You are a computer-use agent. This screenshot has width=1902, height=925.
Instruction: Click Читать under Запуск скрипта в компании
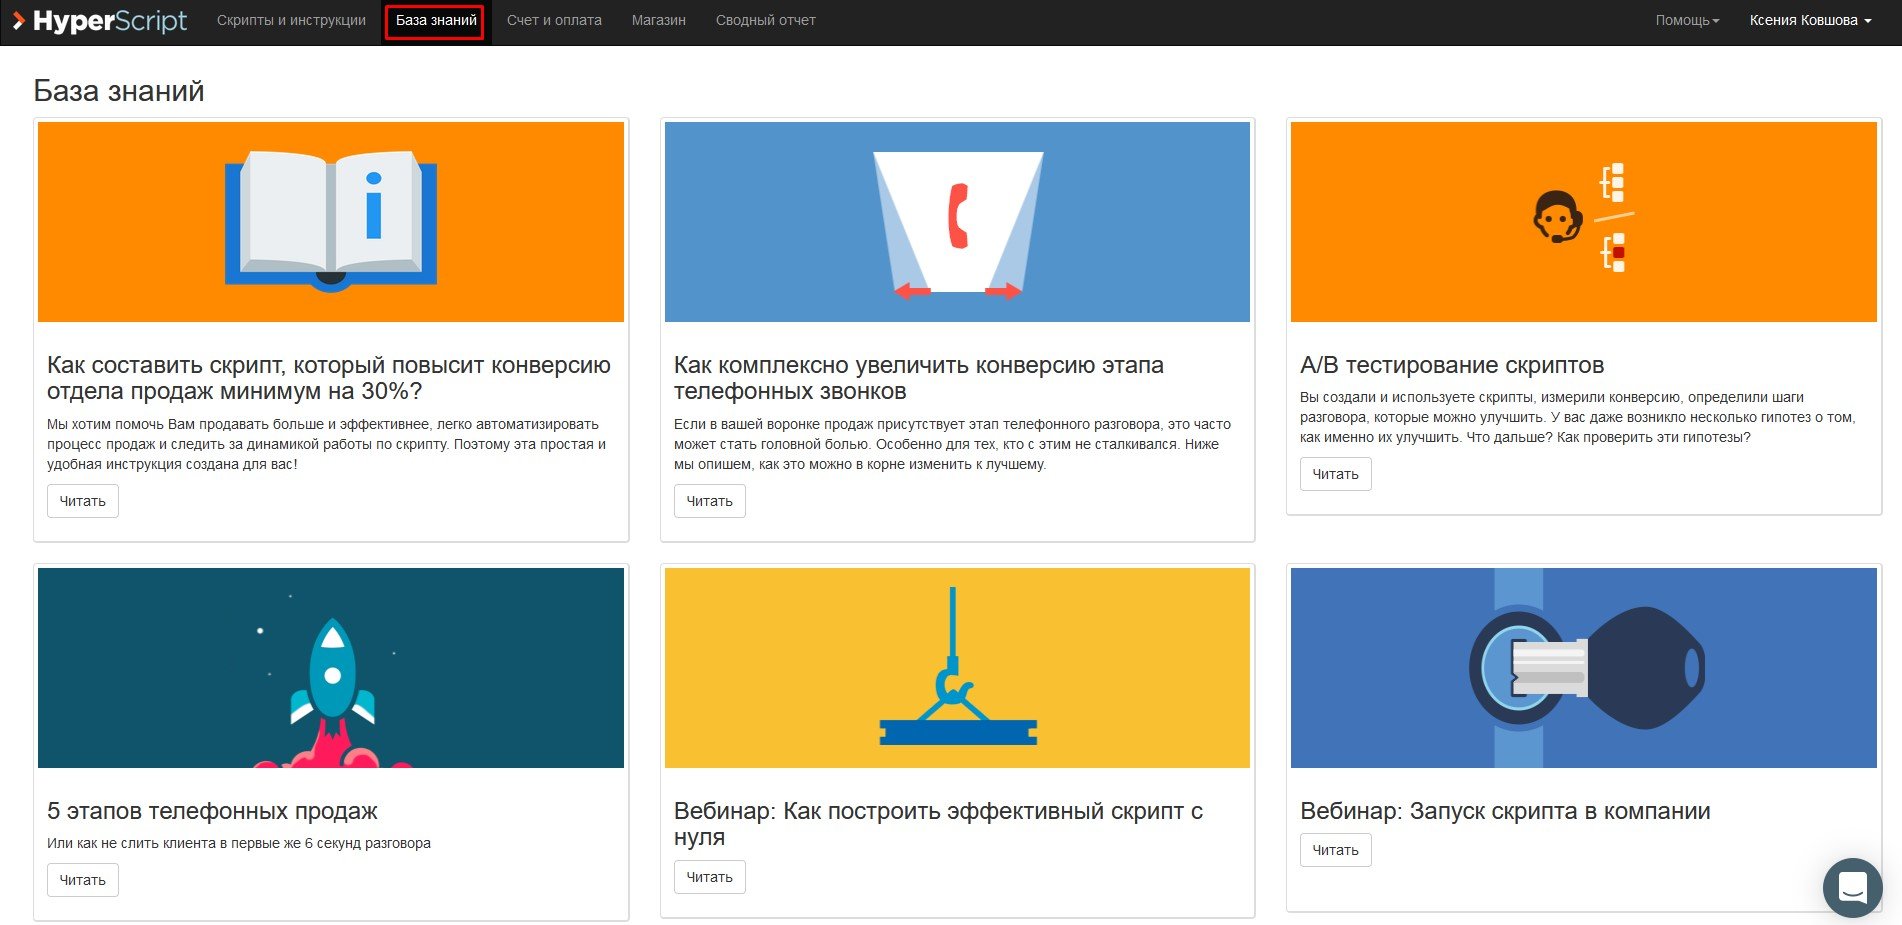1336,850
